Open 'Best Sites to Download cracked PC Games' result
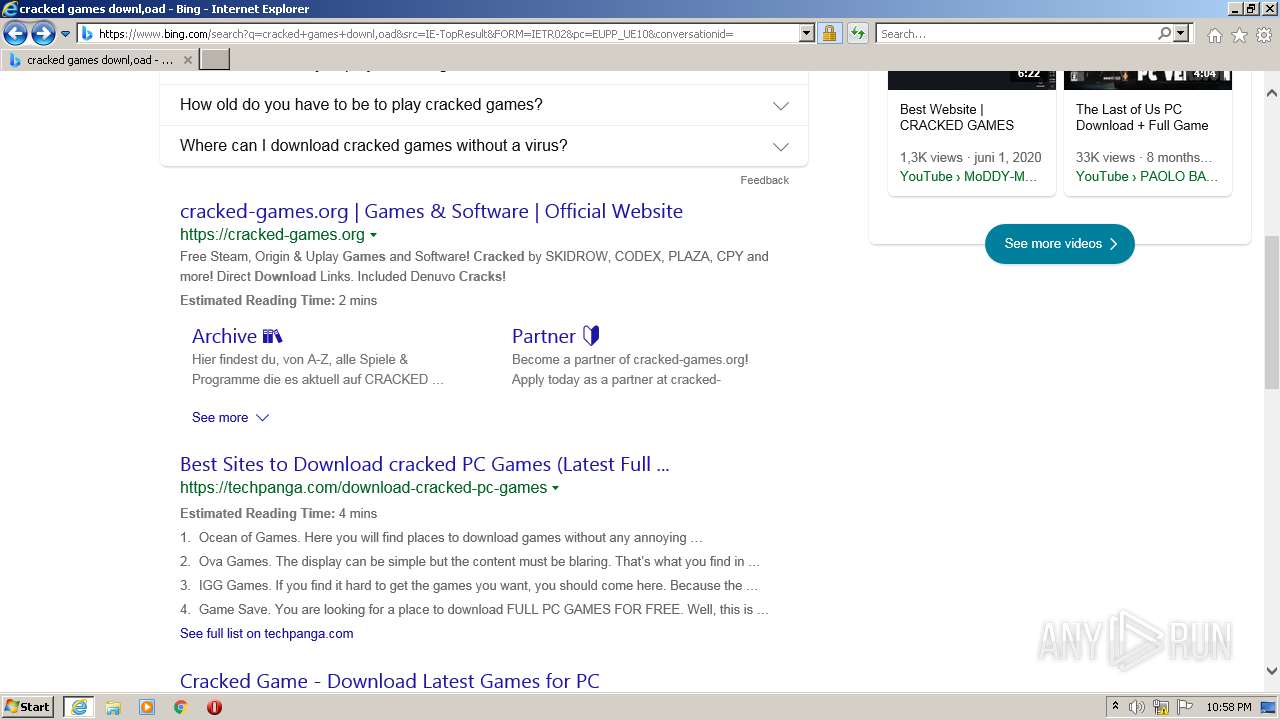This screenshot has width=1280, height=720. pos(424,464)
